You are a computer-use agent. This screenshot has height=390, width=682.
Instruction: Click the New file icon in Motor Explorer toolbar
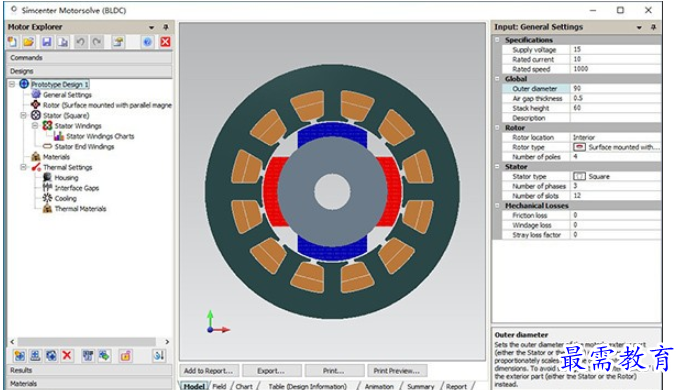pos(13,42)
